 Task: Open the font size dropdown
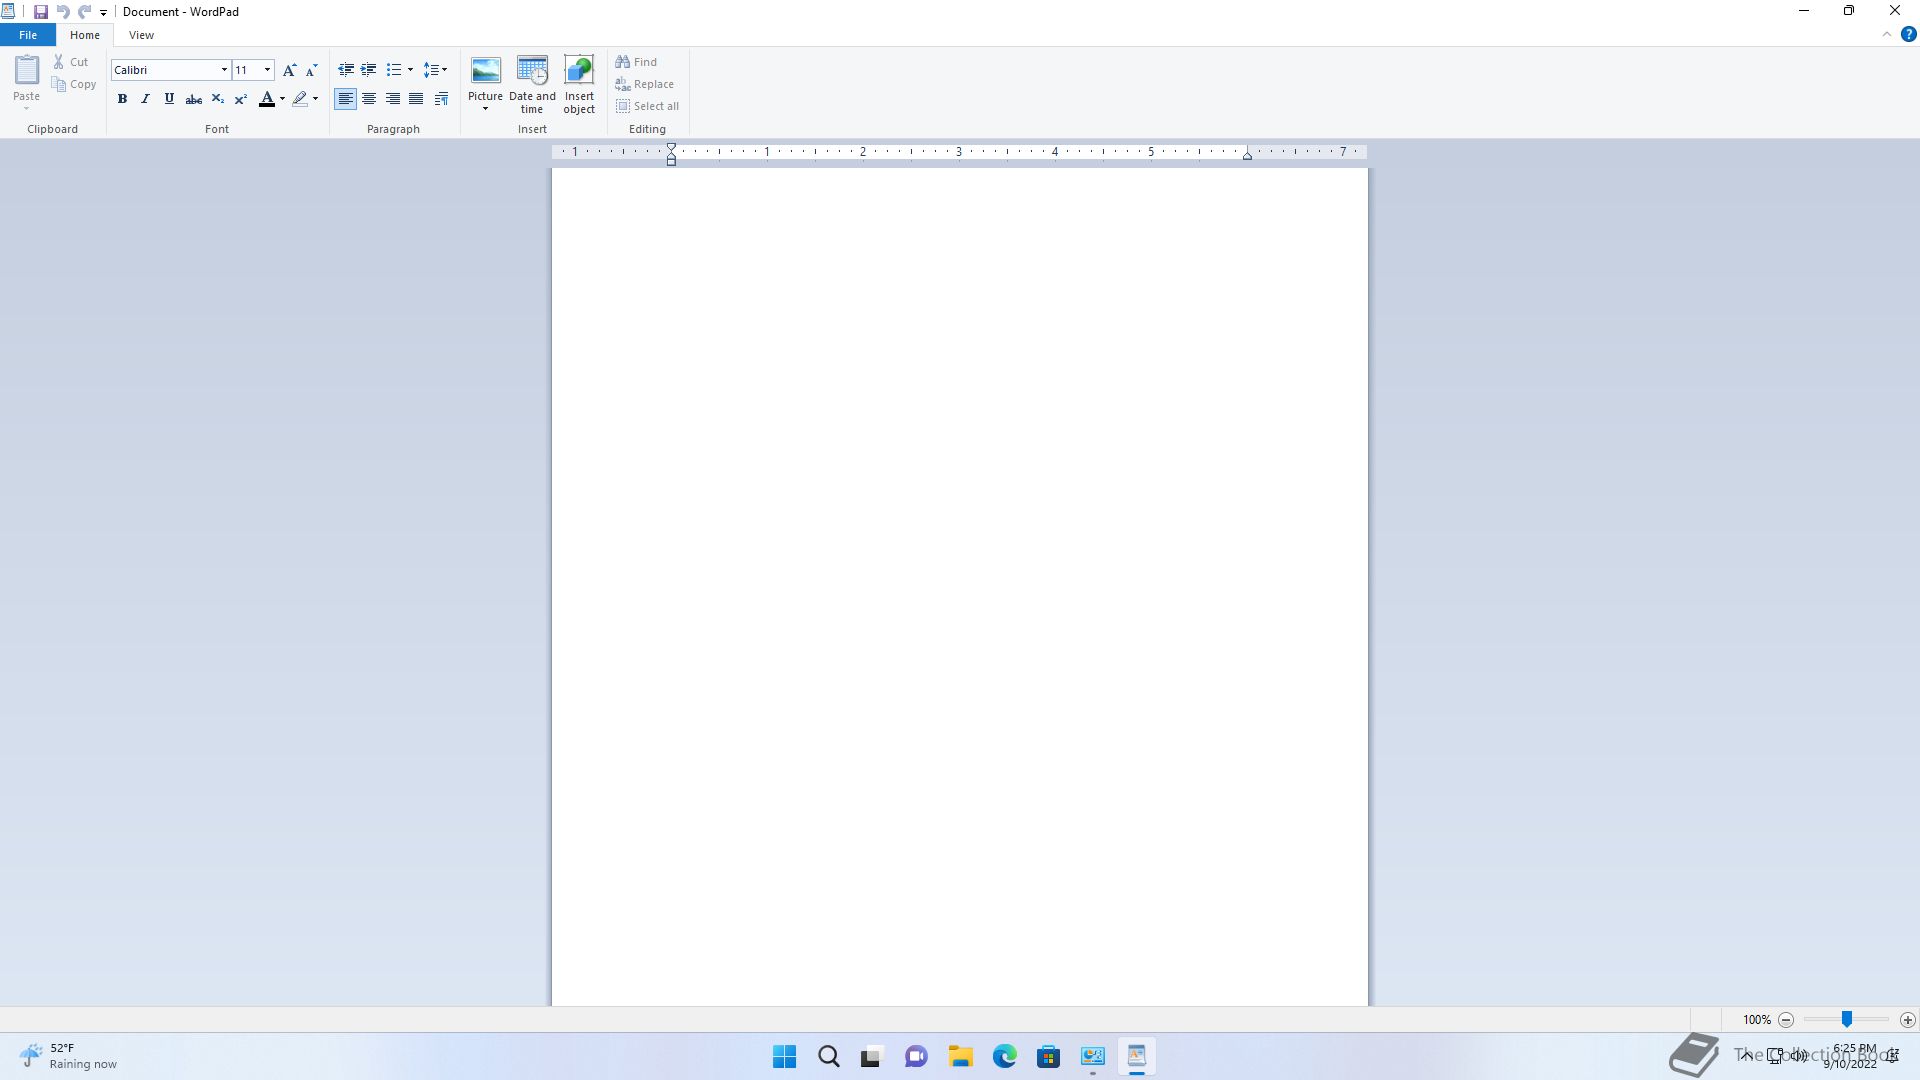pyautogui.click(x=267, y=70)
